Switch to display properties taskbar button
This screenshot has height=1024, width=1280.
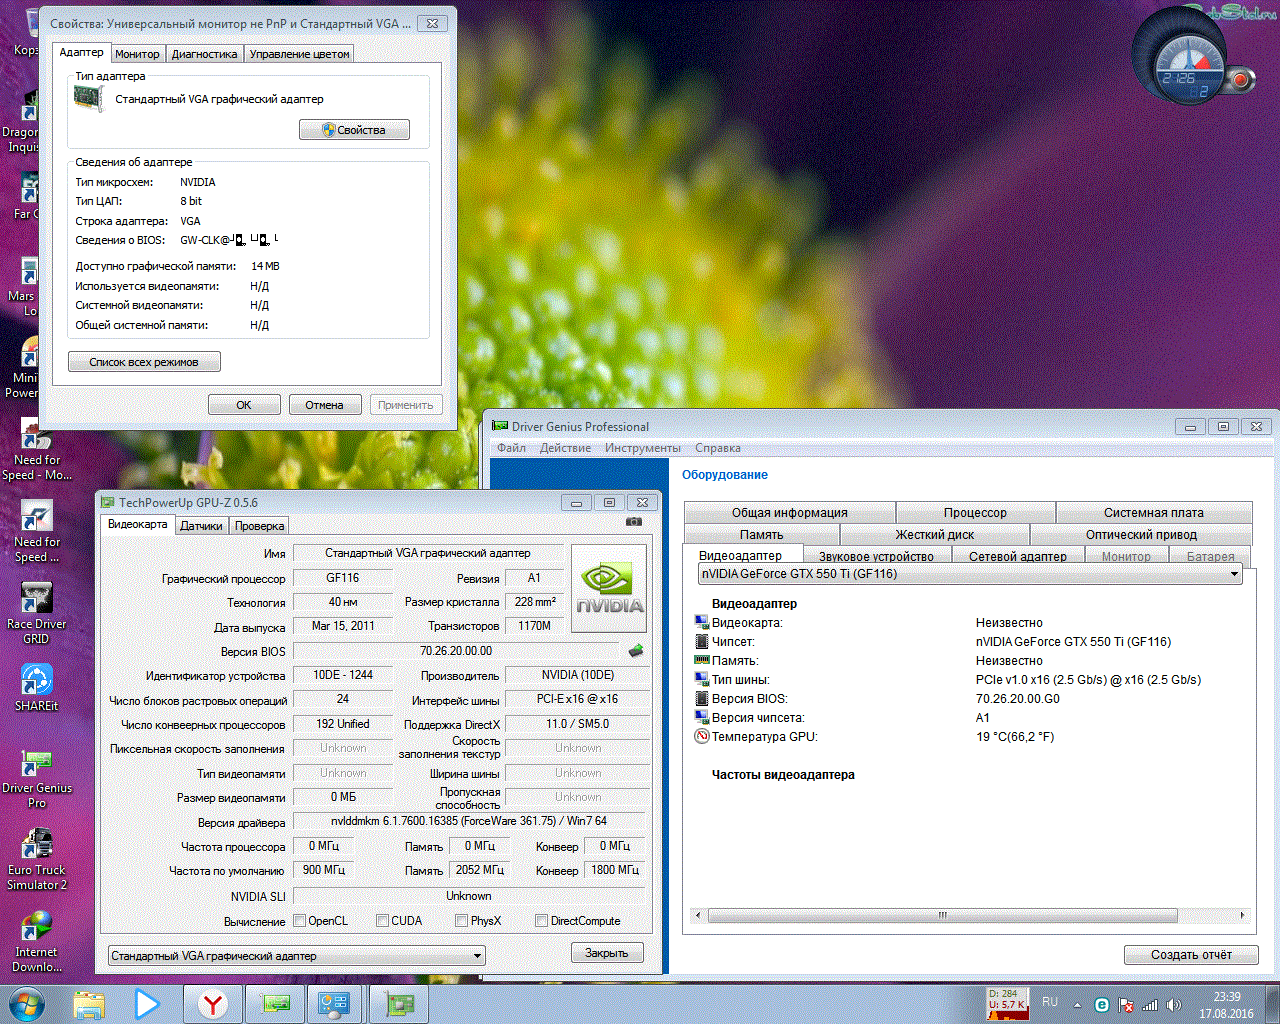336,1003
